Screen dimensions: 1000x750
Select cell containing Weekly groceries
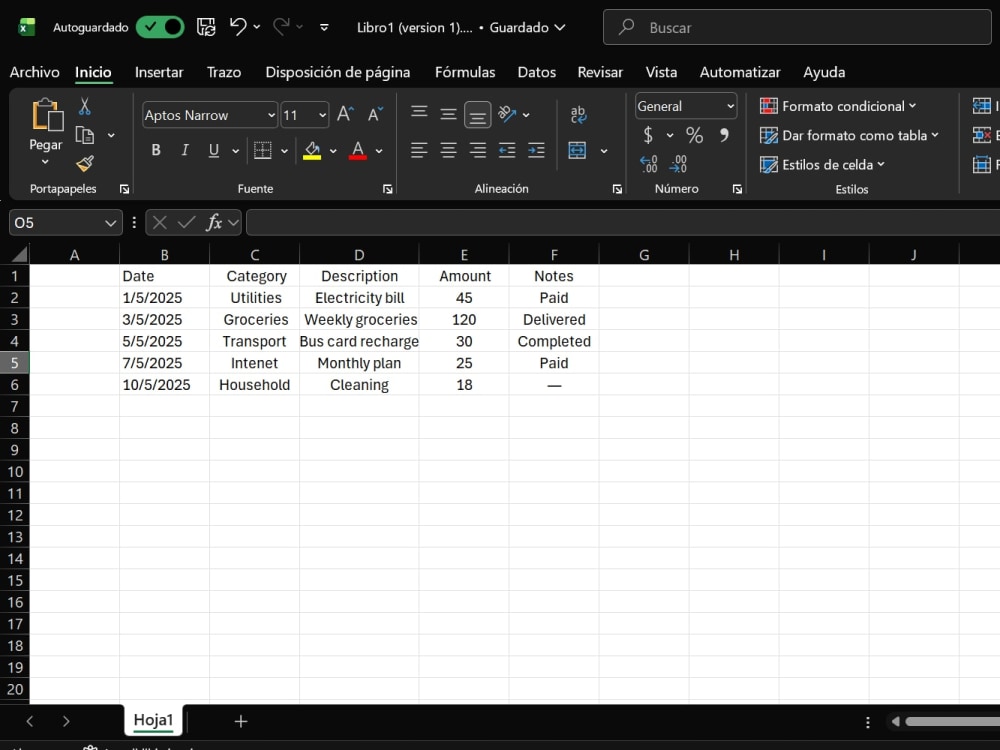(359, 320)
